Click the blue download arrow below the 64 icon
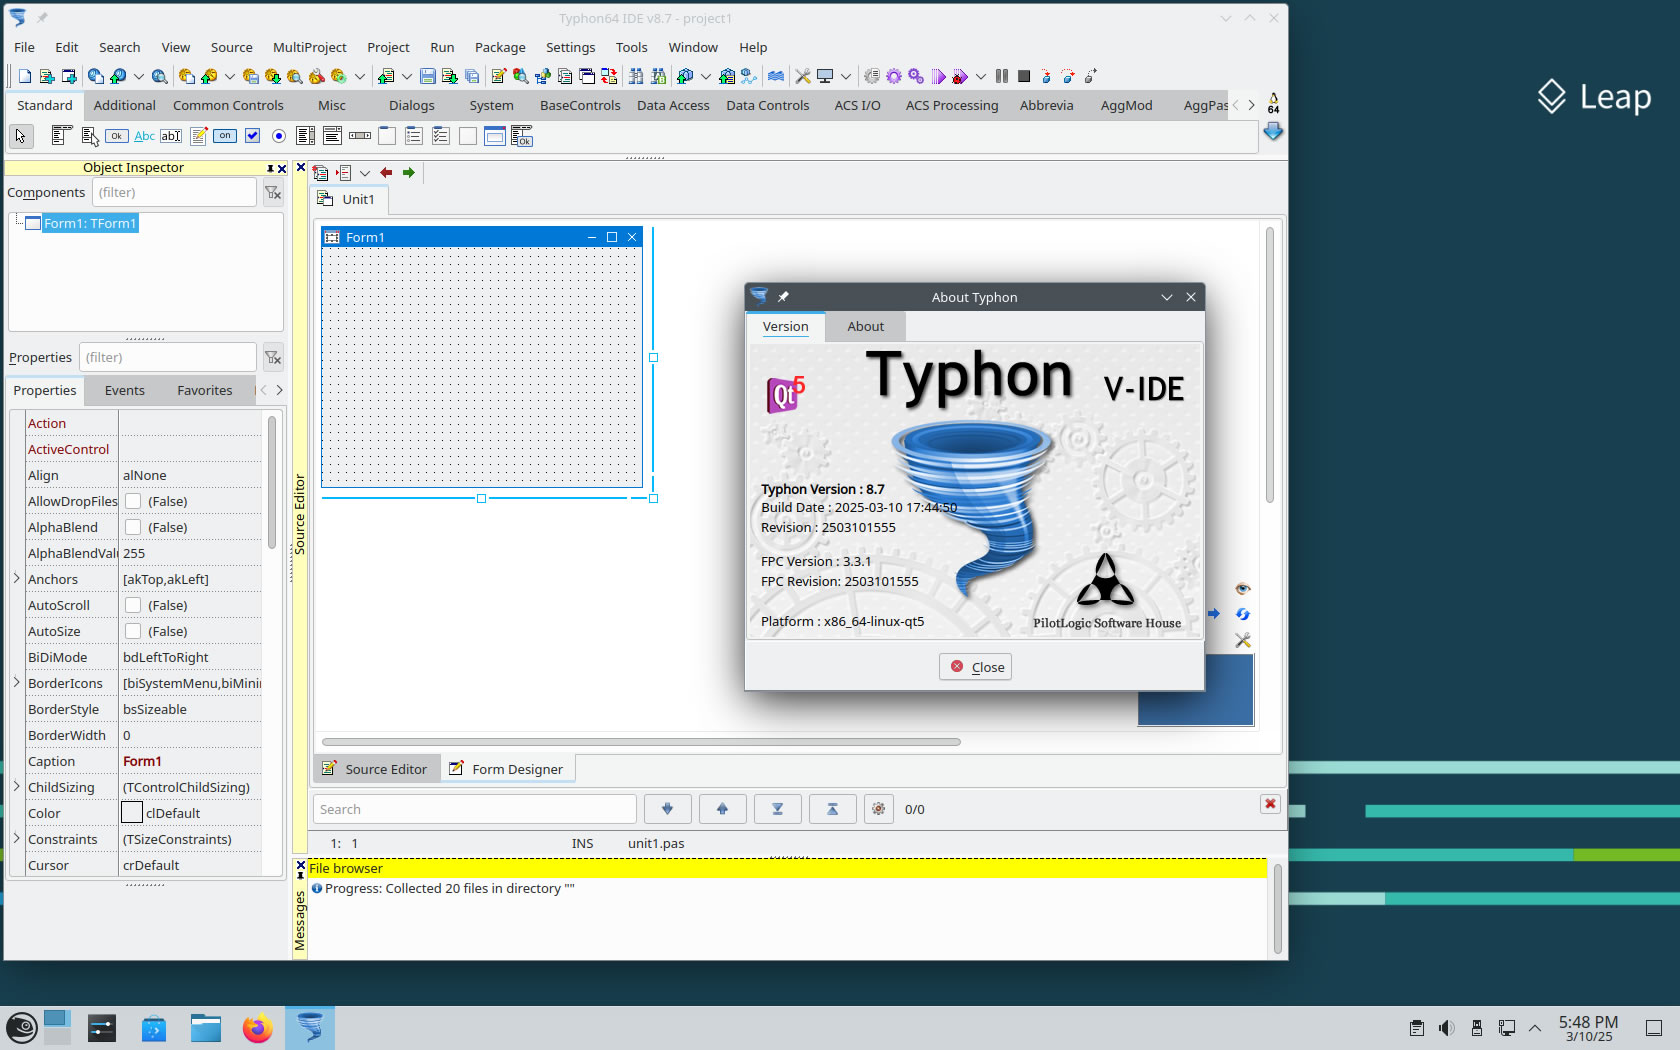The width and height of the screenshot is (1680, 1050). [x=1273, y=131]
